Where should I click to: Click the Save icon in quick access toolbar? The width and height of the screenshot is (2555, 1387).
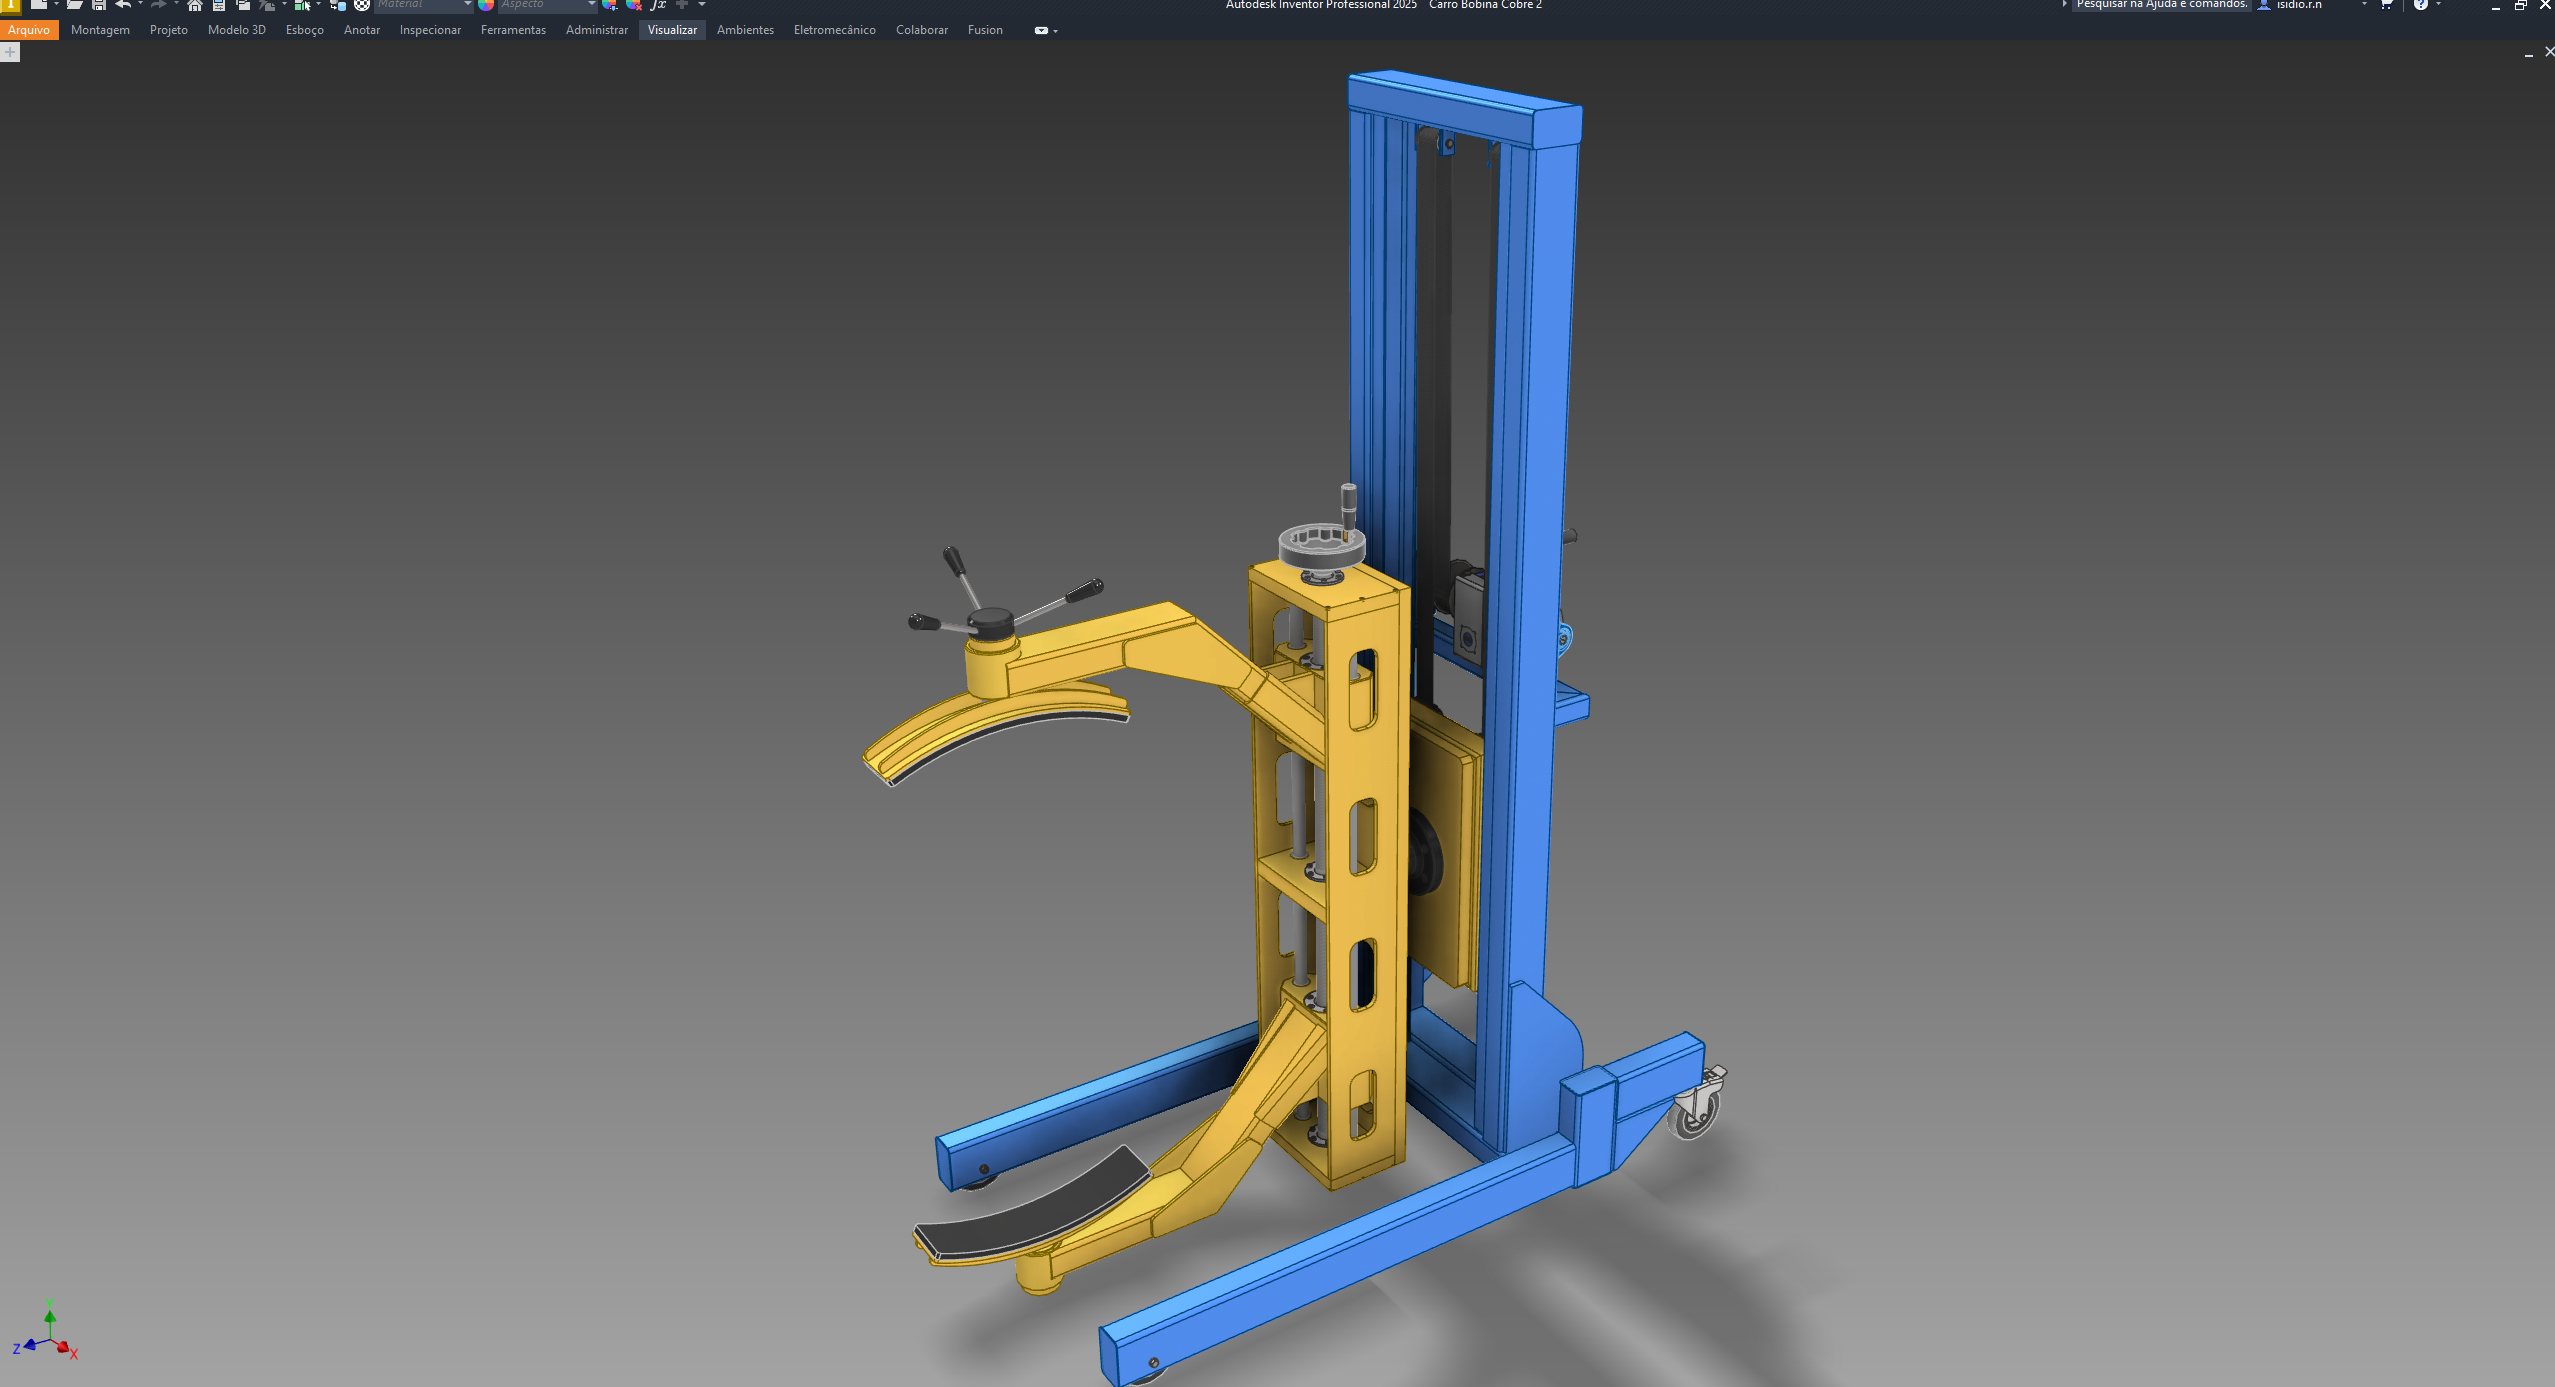99,5
